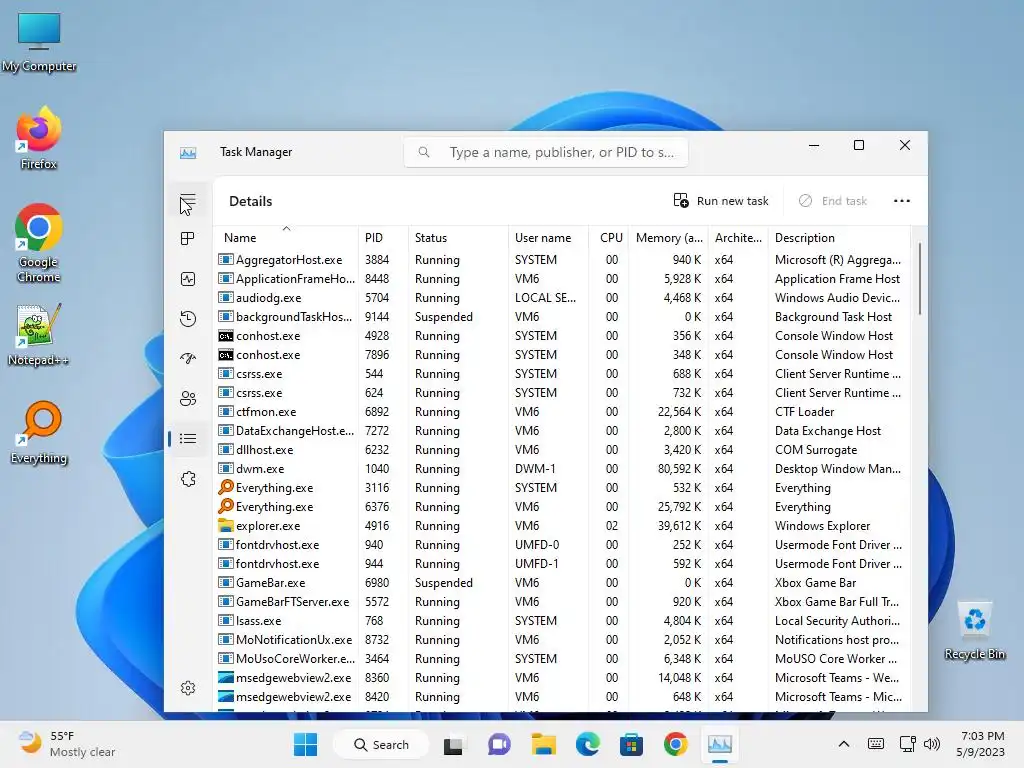Open the Users page in sidebar
This screenshot has height=768, width=1024.
click(188, 398)
